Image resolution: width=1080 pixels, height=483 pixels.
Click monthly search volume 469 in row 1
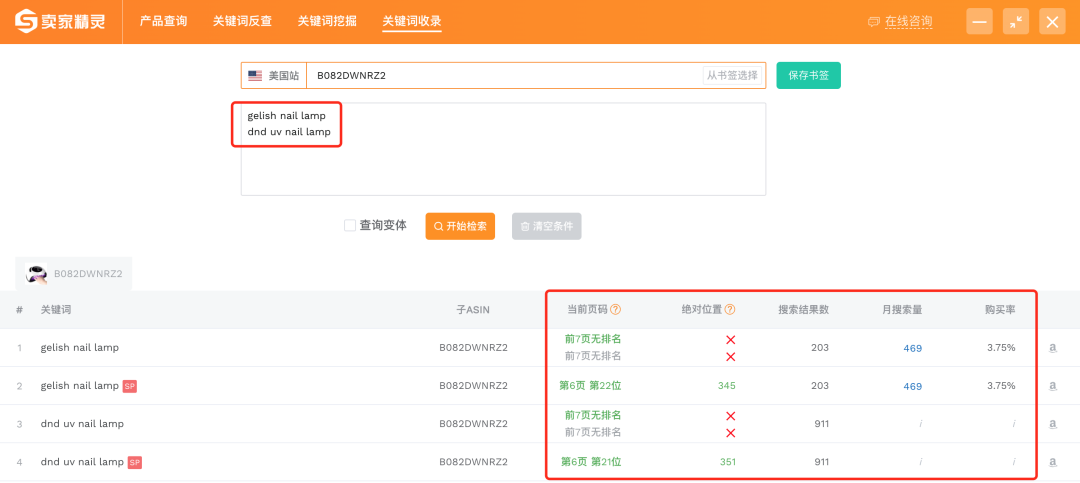(913, 348)
